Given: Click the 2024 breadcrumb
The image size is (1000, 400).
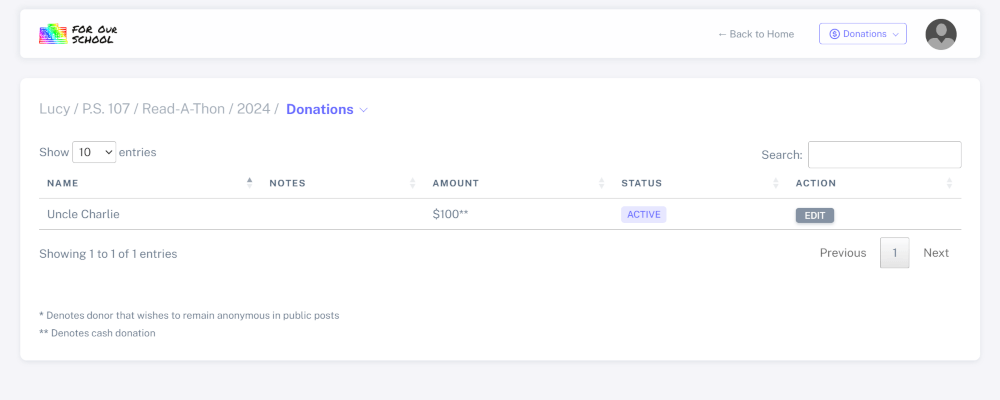Looking at the screenshot, I should click(x=253, y=109).
